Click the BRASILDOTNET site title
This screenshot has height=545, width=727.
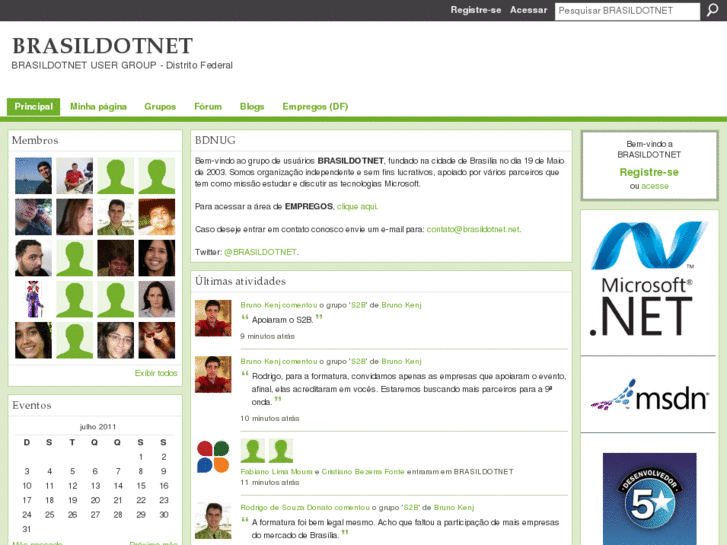pos(102,46)
